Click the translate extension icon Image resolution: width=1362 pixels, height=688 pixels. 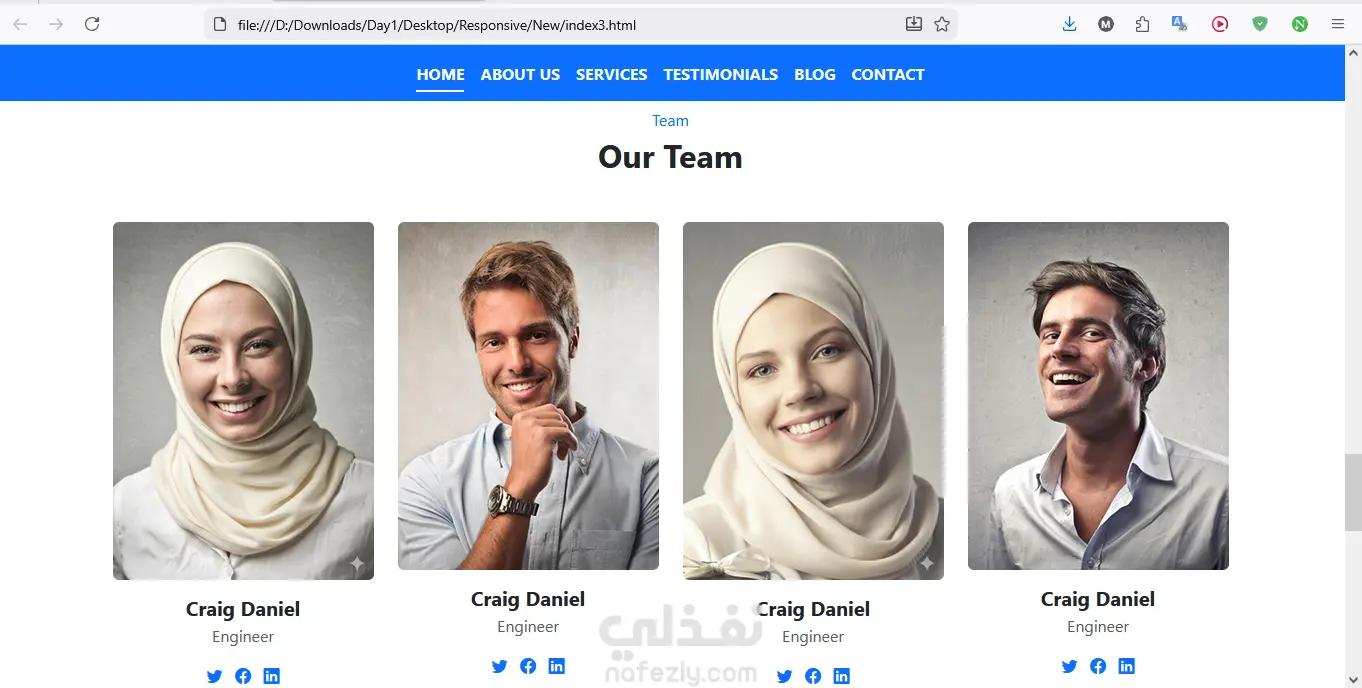point(1180,24)
